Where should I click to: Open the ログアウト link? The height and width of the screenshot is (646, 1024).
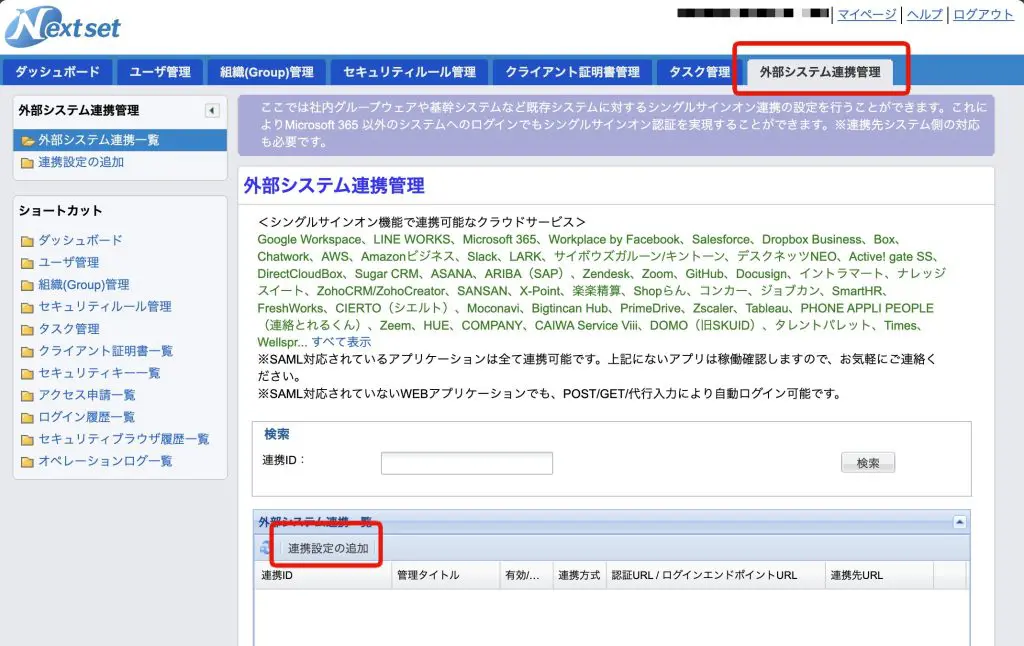[984, 15]
